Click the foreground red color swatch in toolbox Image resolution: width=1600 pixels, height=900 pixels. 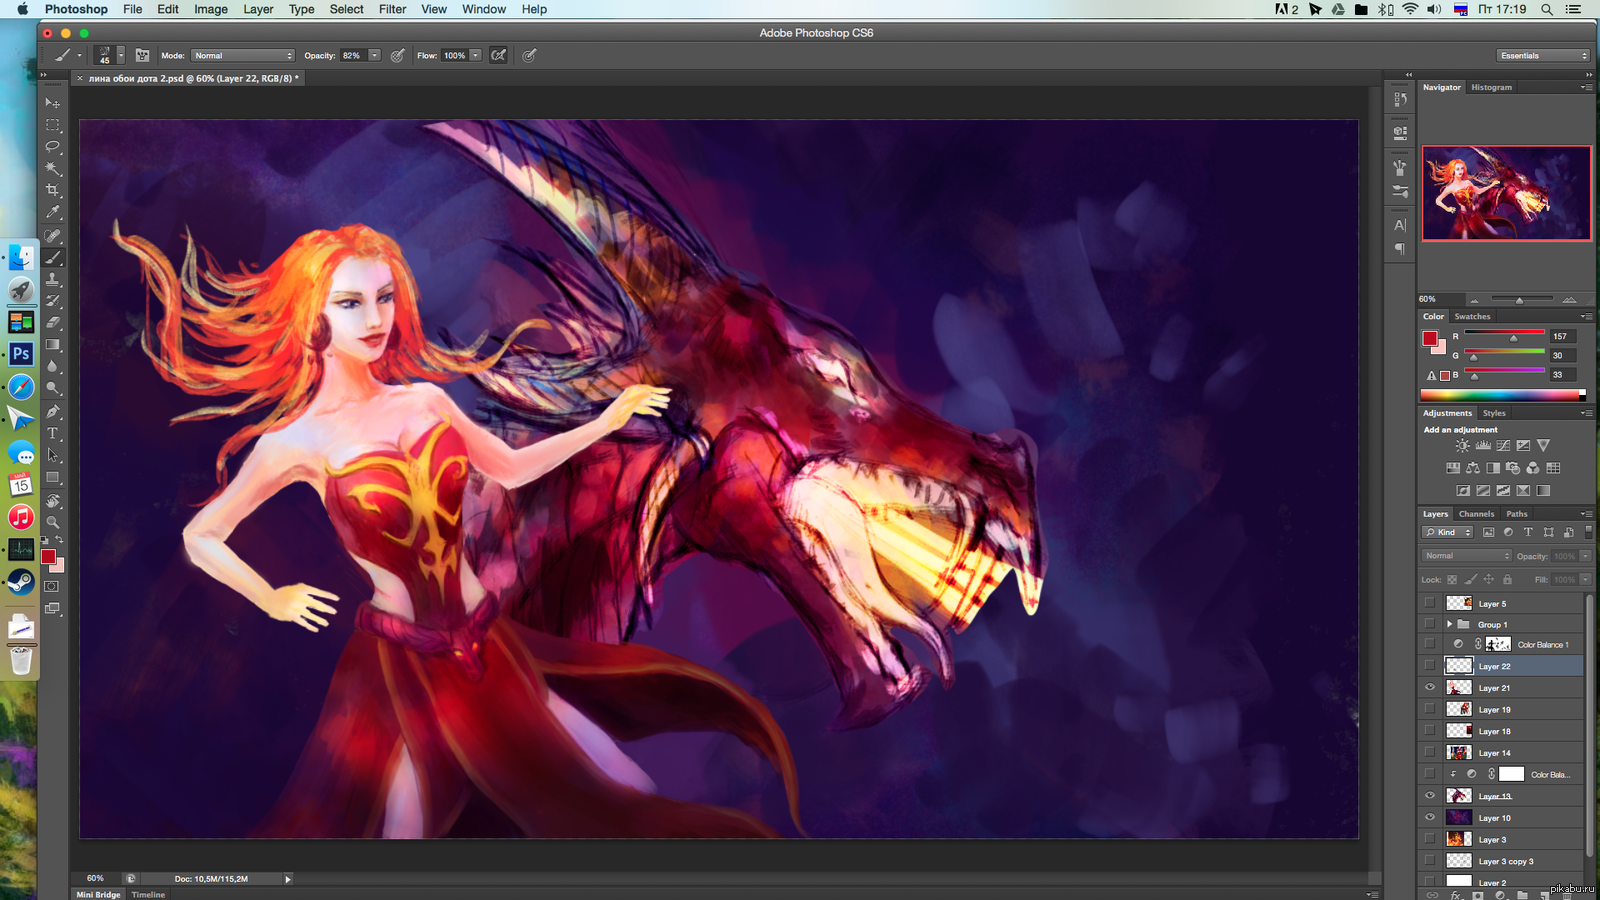click(x=48, y=557)
